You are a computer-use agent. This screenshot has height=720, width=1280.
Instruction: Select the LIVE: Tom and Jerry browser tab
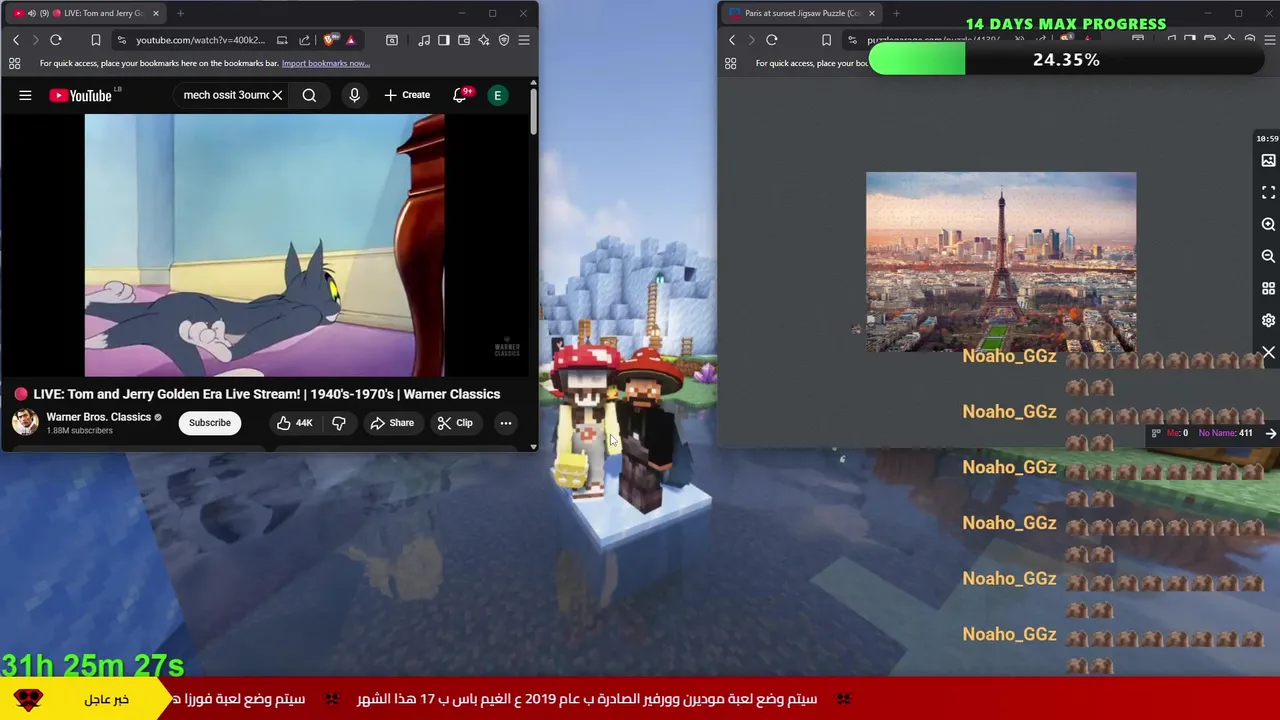click(88, 13)
